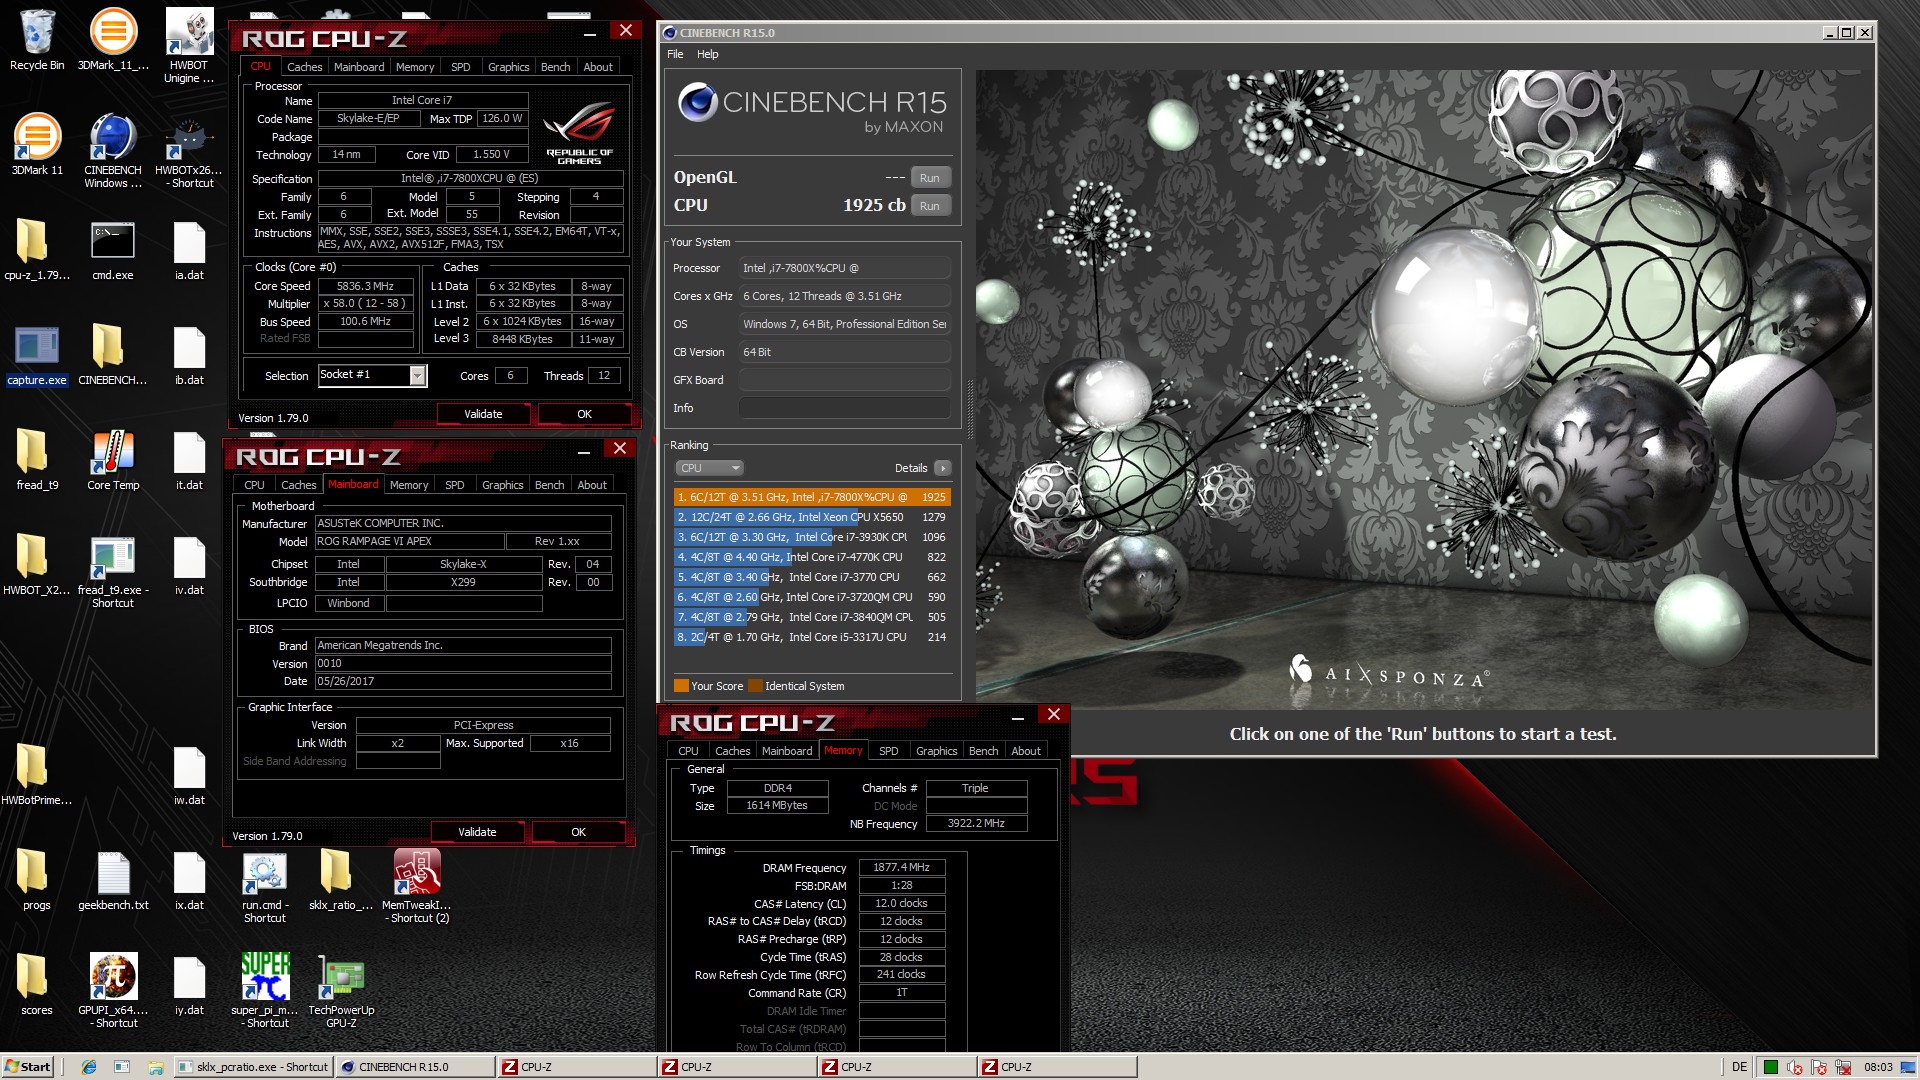Image resolution: width=1920 pixels, height=1080 pixels.
Task: Open 3DMark_11 desktop icon in top row
Action: tap(113, 40)
